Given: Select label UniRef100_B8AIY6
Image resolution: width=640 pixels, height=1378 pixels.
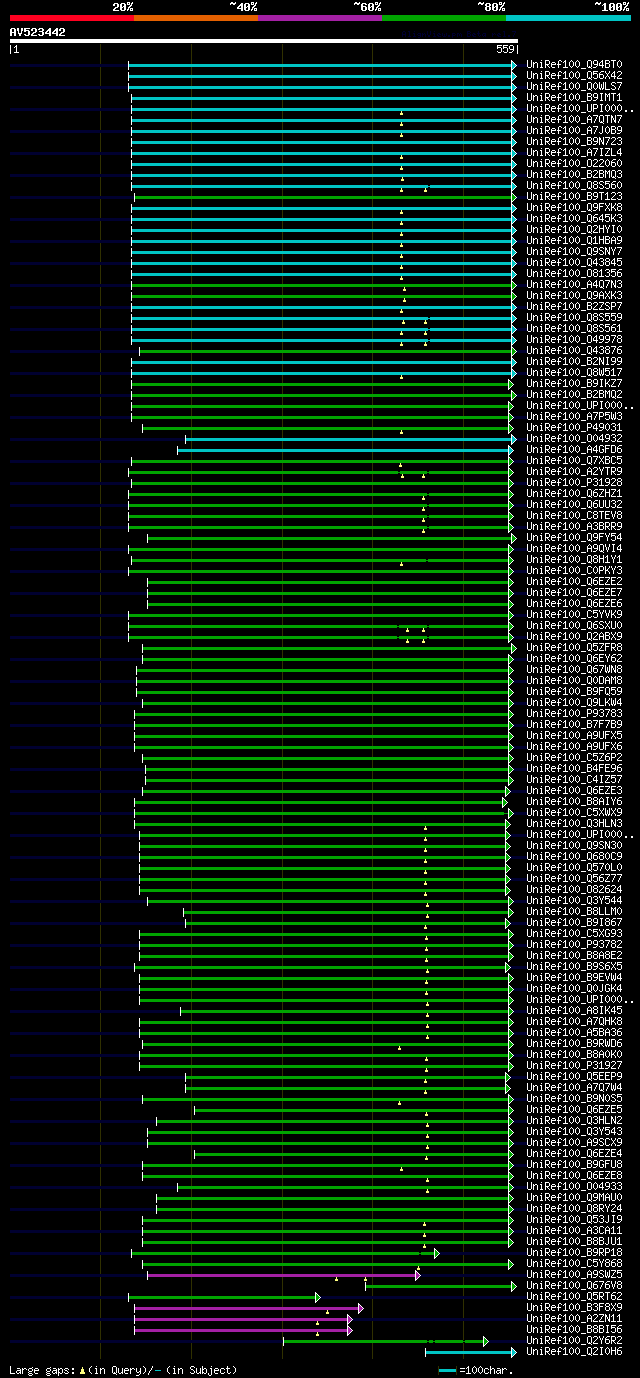Looking at the screenshot, I should tap(574, 802).
